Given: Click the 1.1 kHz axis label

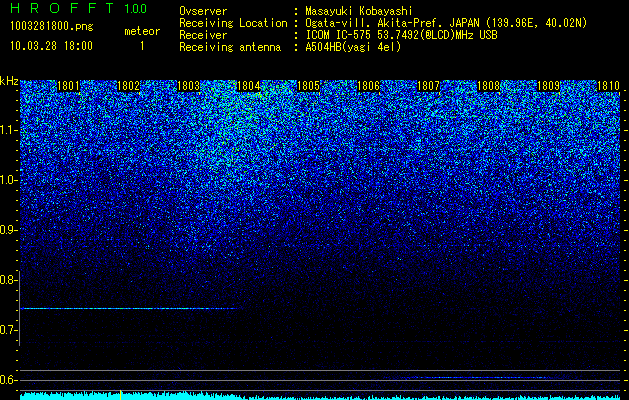Looking at the screenshot, I should click(8, 130).
